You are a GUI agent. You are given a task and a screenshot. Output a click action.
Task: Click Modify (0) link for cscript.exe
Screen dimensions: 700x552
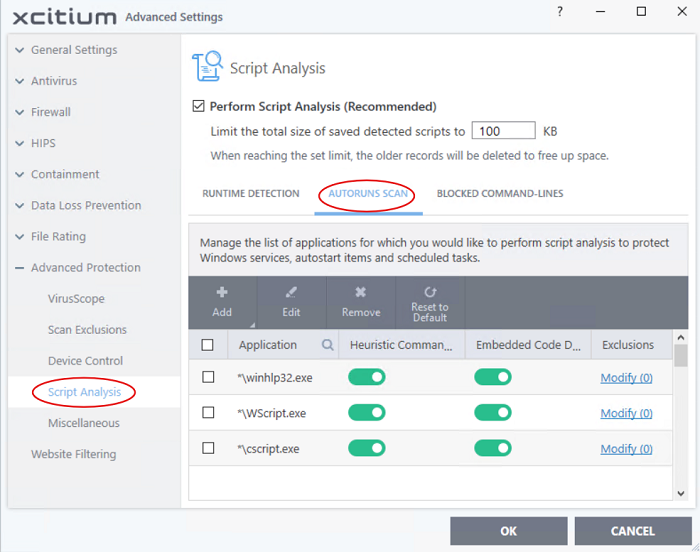pos(626,449)
